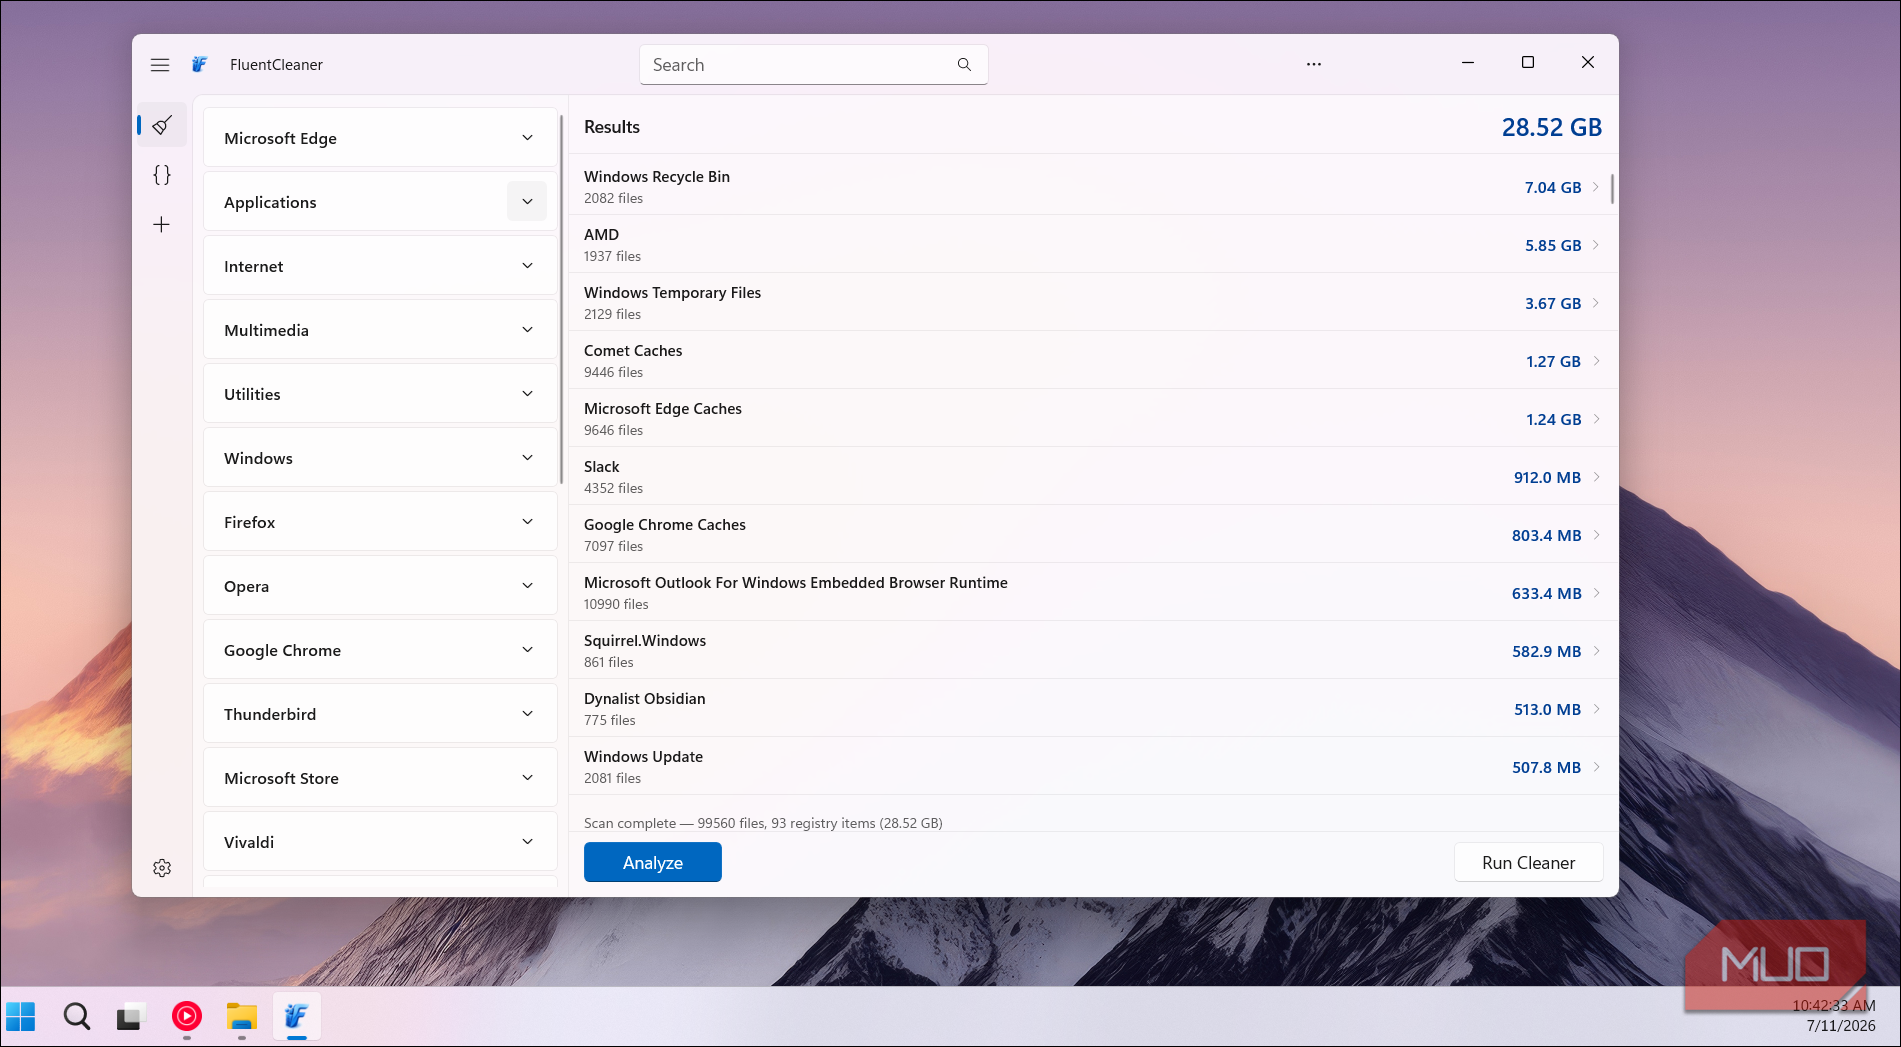Open details arrow for Dynalist Obsidian
The width and height of the screenshot is (1901, 1047).
1596,708
